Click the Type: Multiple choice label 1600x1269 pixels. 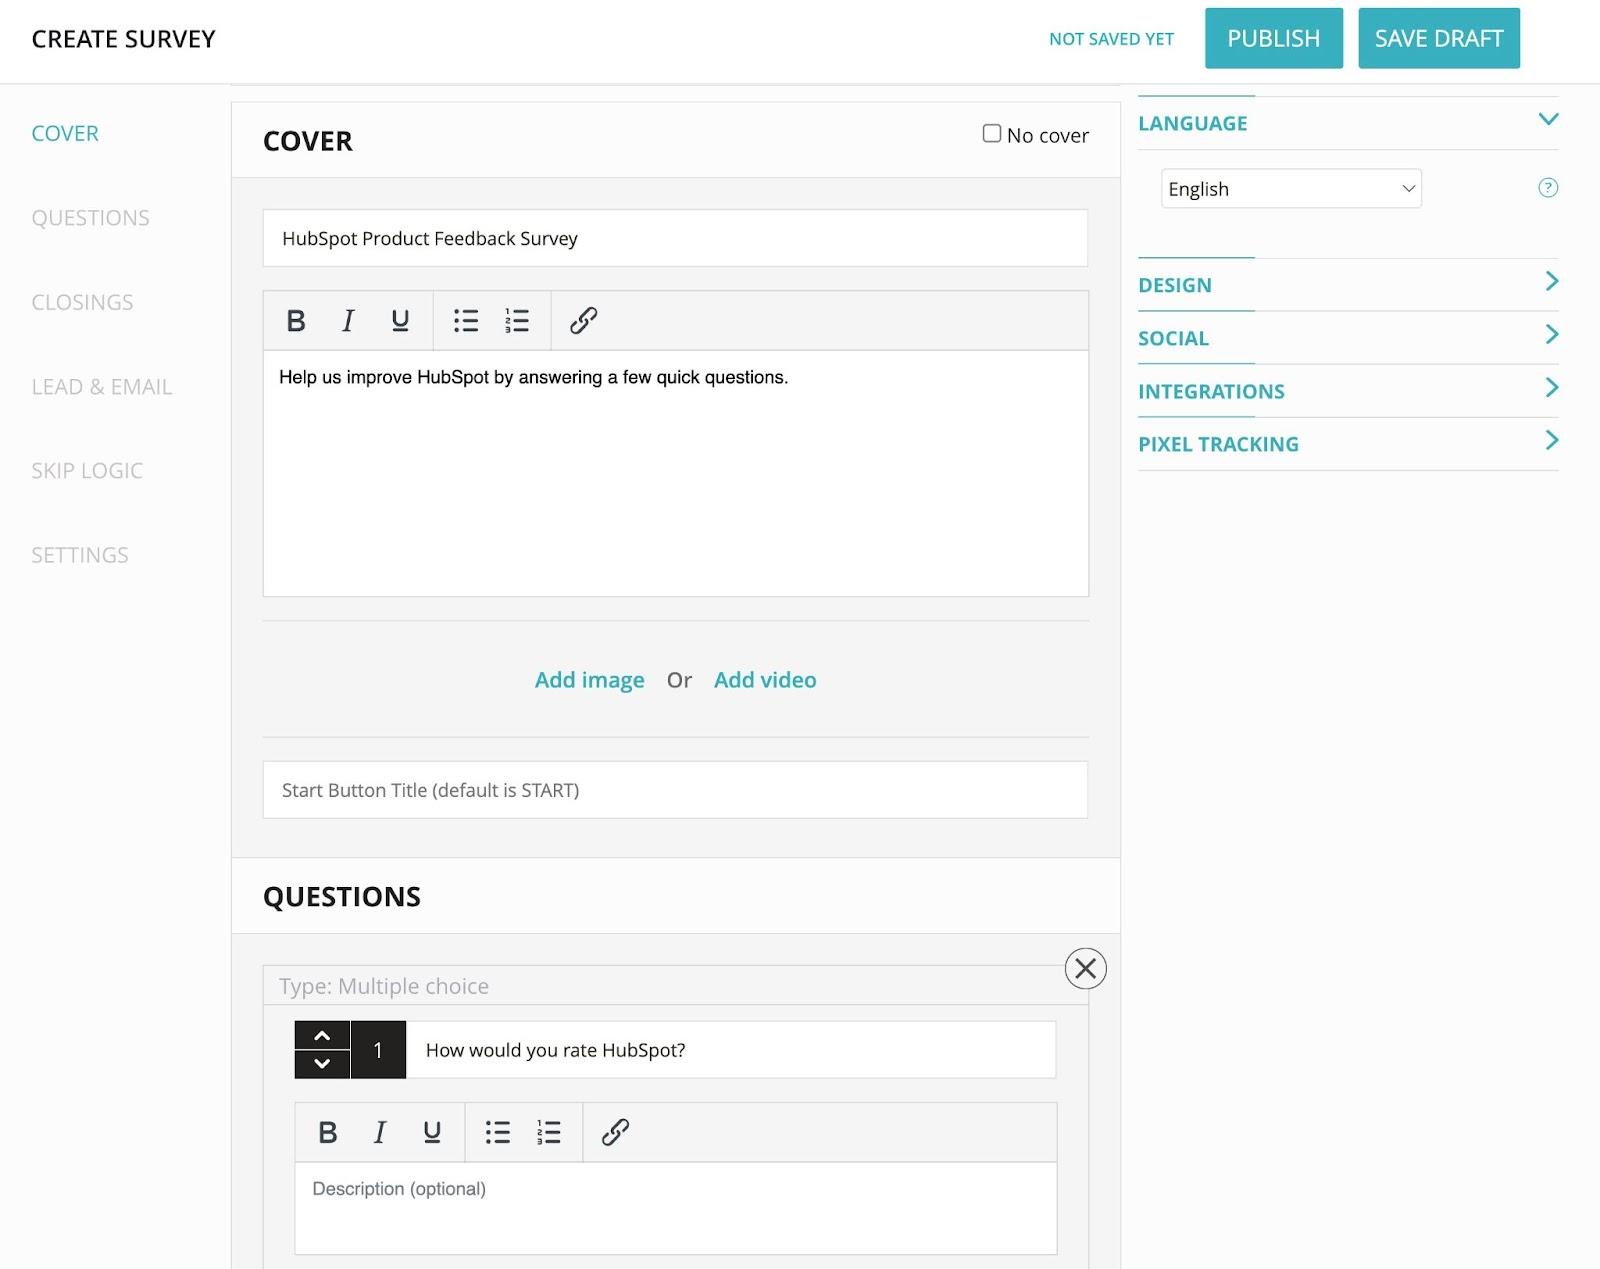pos(384,986)
